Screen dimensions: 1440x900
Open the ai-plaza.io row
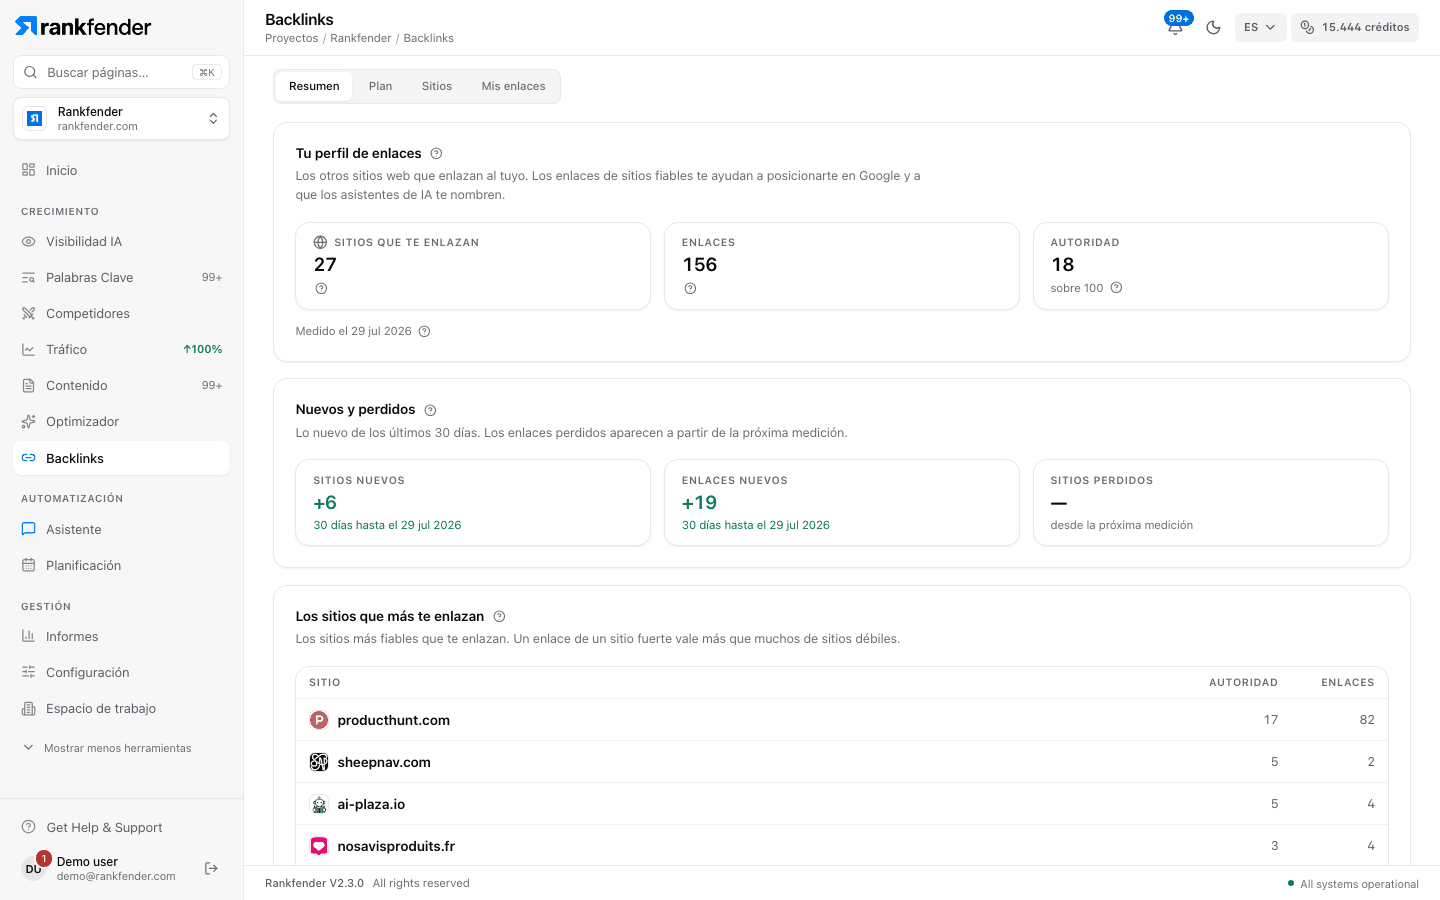842,804
